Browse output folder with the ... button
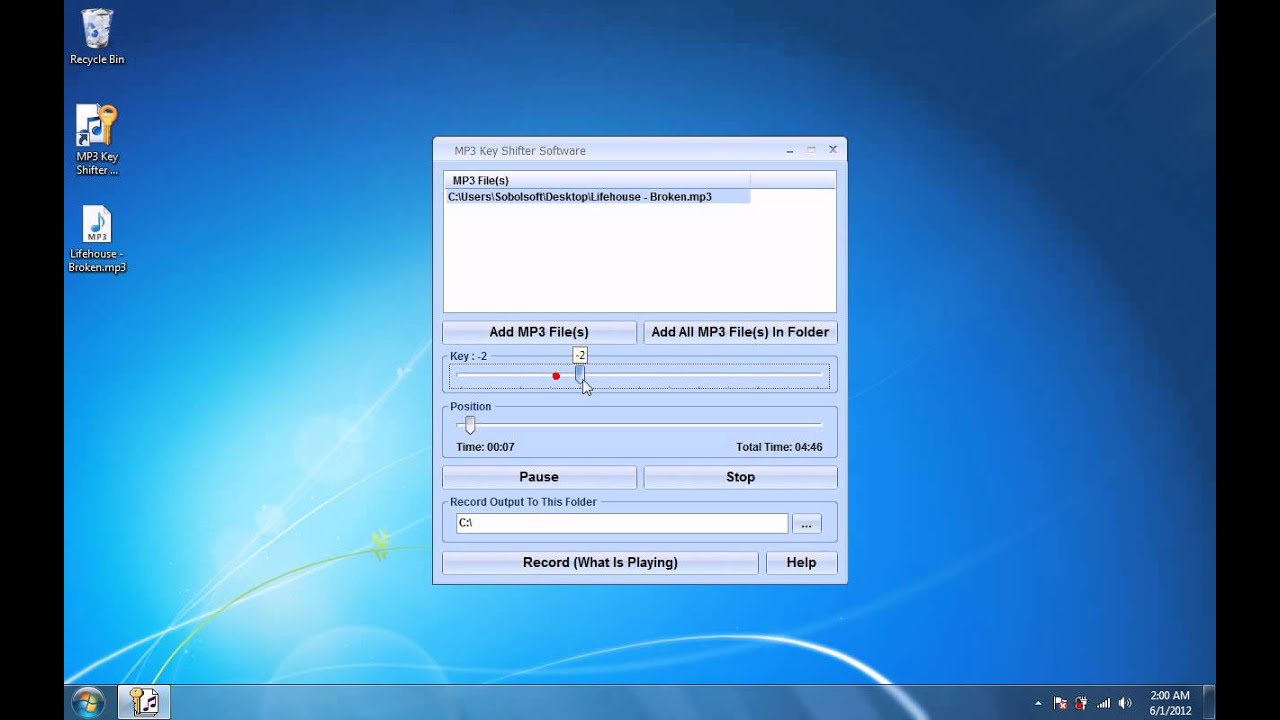1280x720 pixels. coord(806,524)
